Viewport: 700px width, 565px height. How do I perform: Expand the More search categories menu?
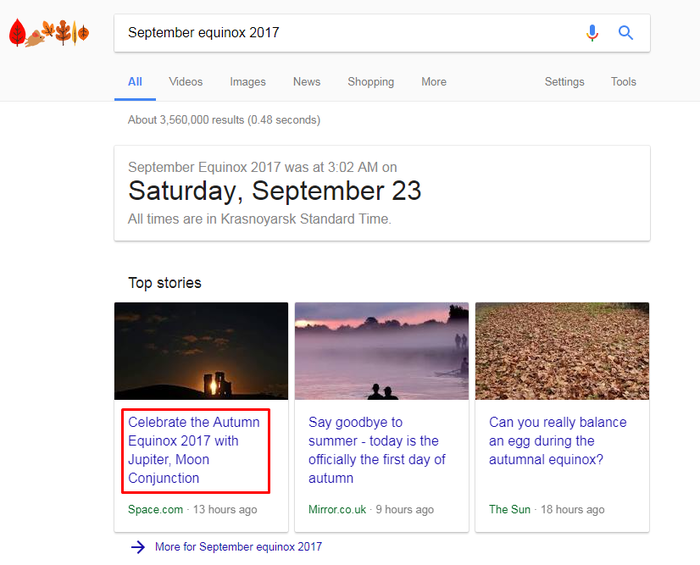pyautogui.click(x=434, y=82)
